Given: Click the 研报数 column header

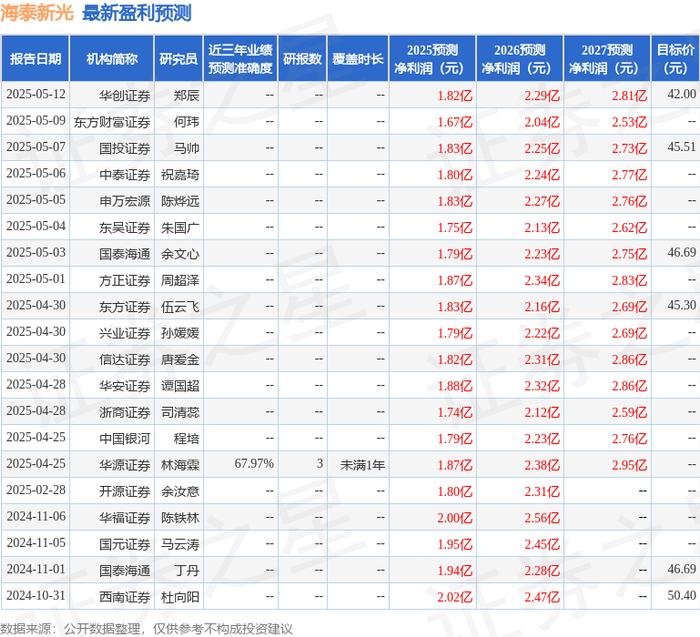Looking at the screenshot, I should [x=302, y=58].
